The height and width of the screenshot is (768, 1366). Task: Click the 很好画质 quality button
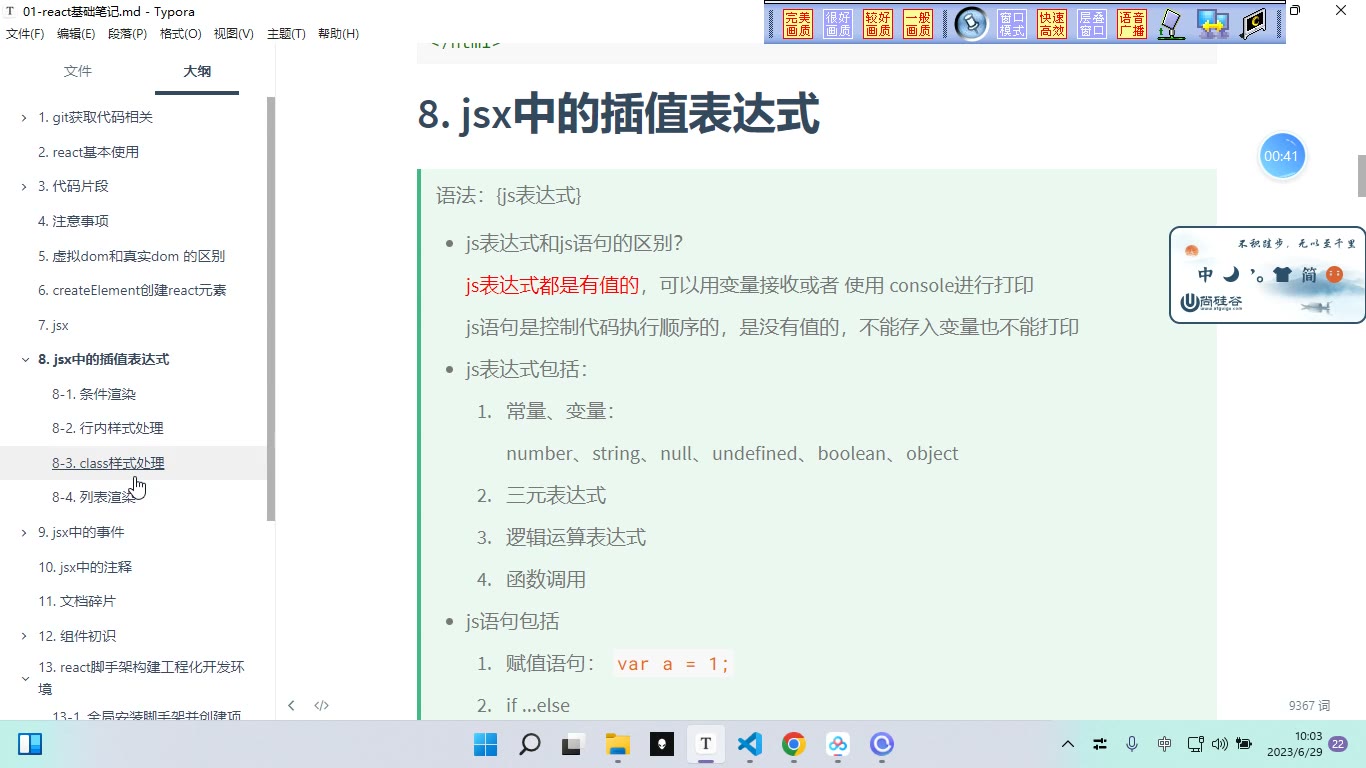[x=838, y=24]
